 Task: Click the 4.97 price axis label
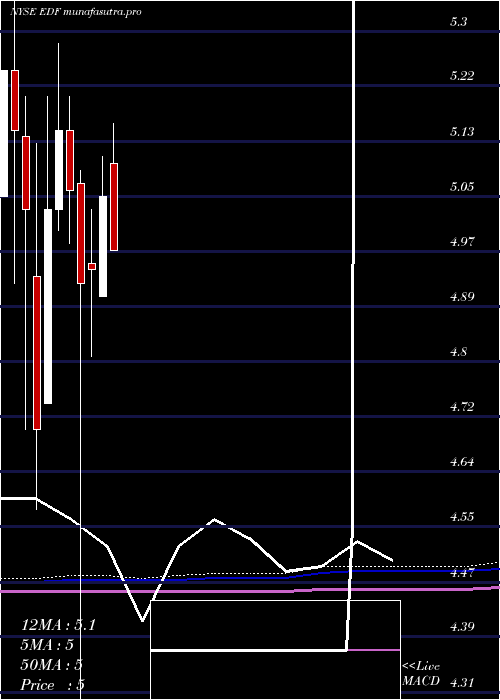pos(462,242)
